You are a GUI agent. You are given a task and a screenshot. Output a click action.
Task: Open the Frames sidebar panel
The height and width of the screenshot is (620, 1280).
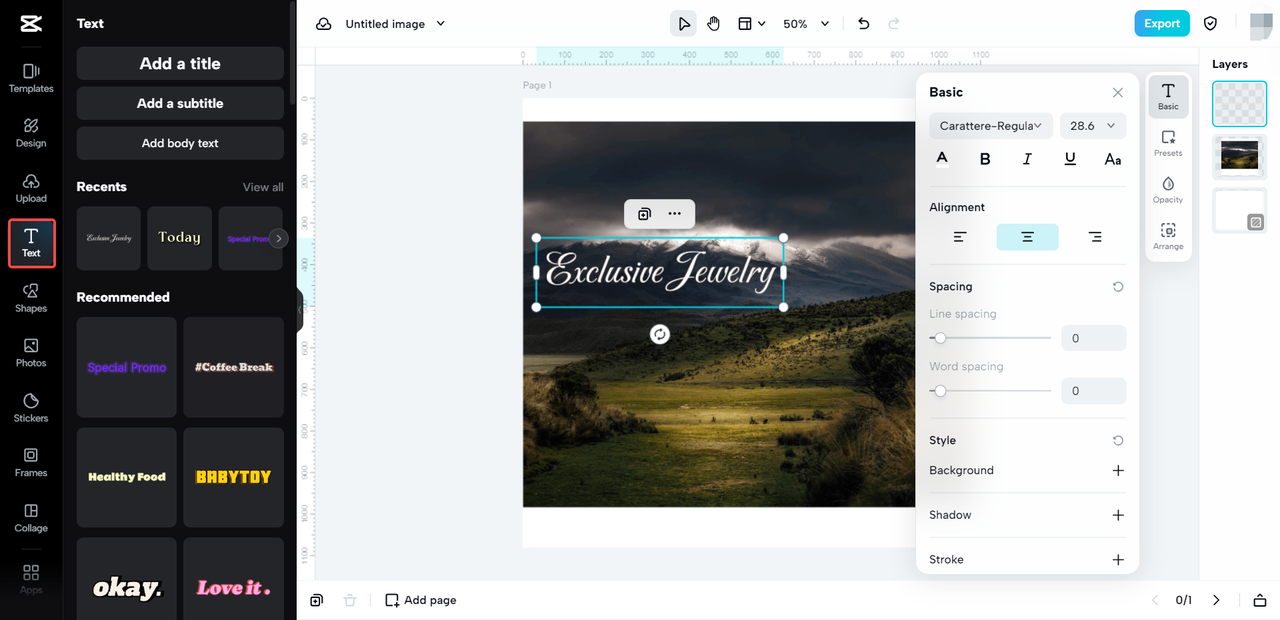(31, 463)
